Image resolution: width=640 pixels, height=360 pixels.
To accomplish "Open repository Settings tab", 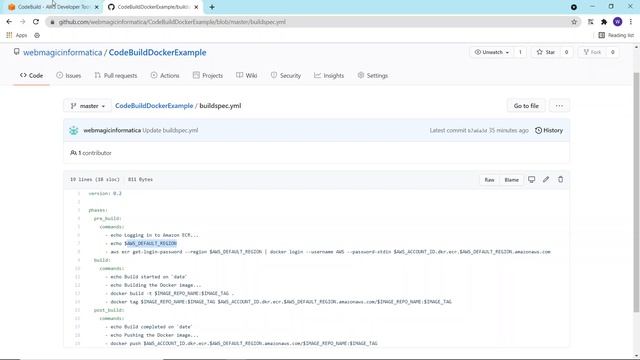I will 373,76.
